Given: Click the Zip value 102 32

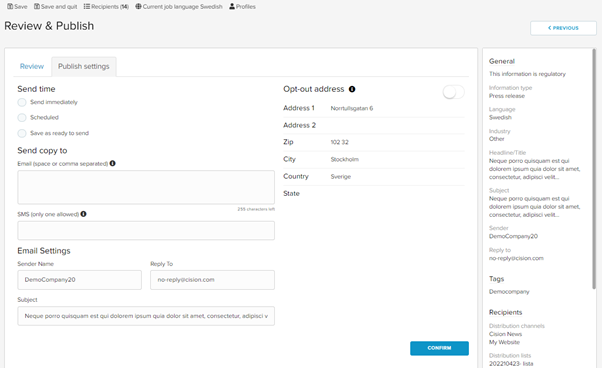Looking at the screenshot, I should coord(339,142).
